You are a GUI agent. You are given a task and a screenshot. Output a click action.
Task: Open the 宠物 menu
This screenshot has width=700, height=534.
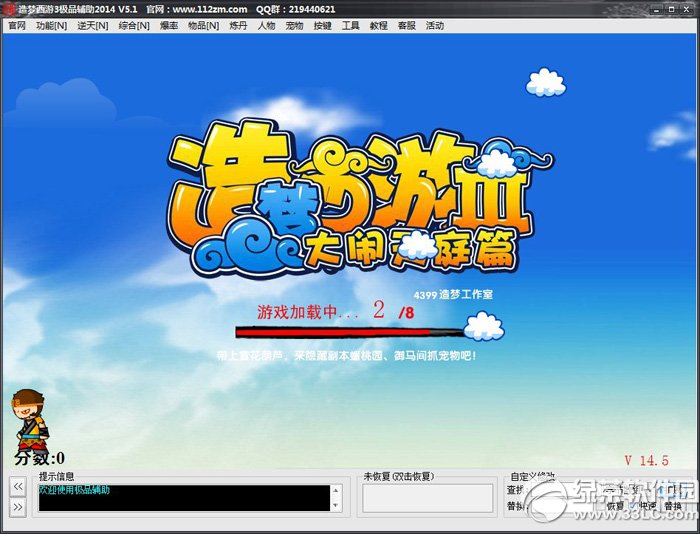[x=294, y=26]
